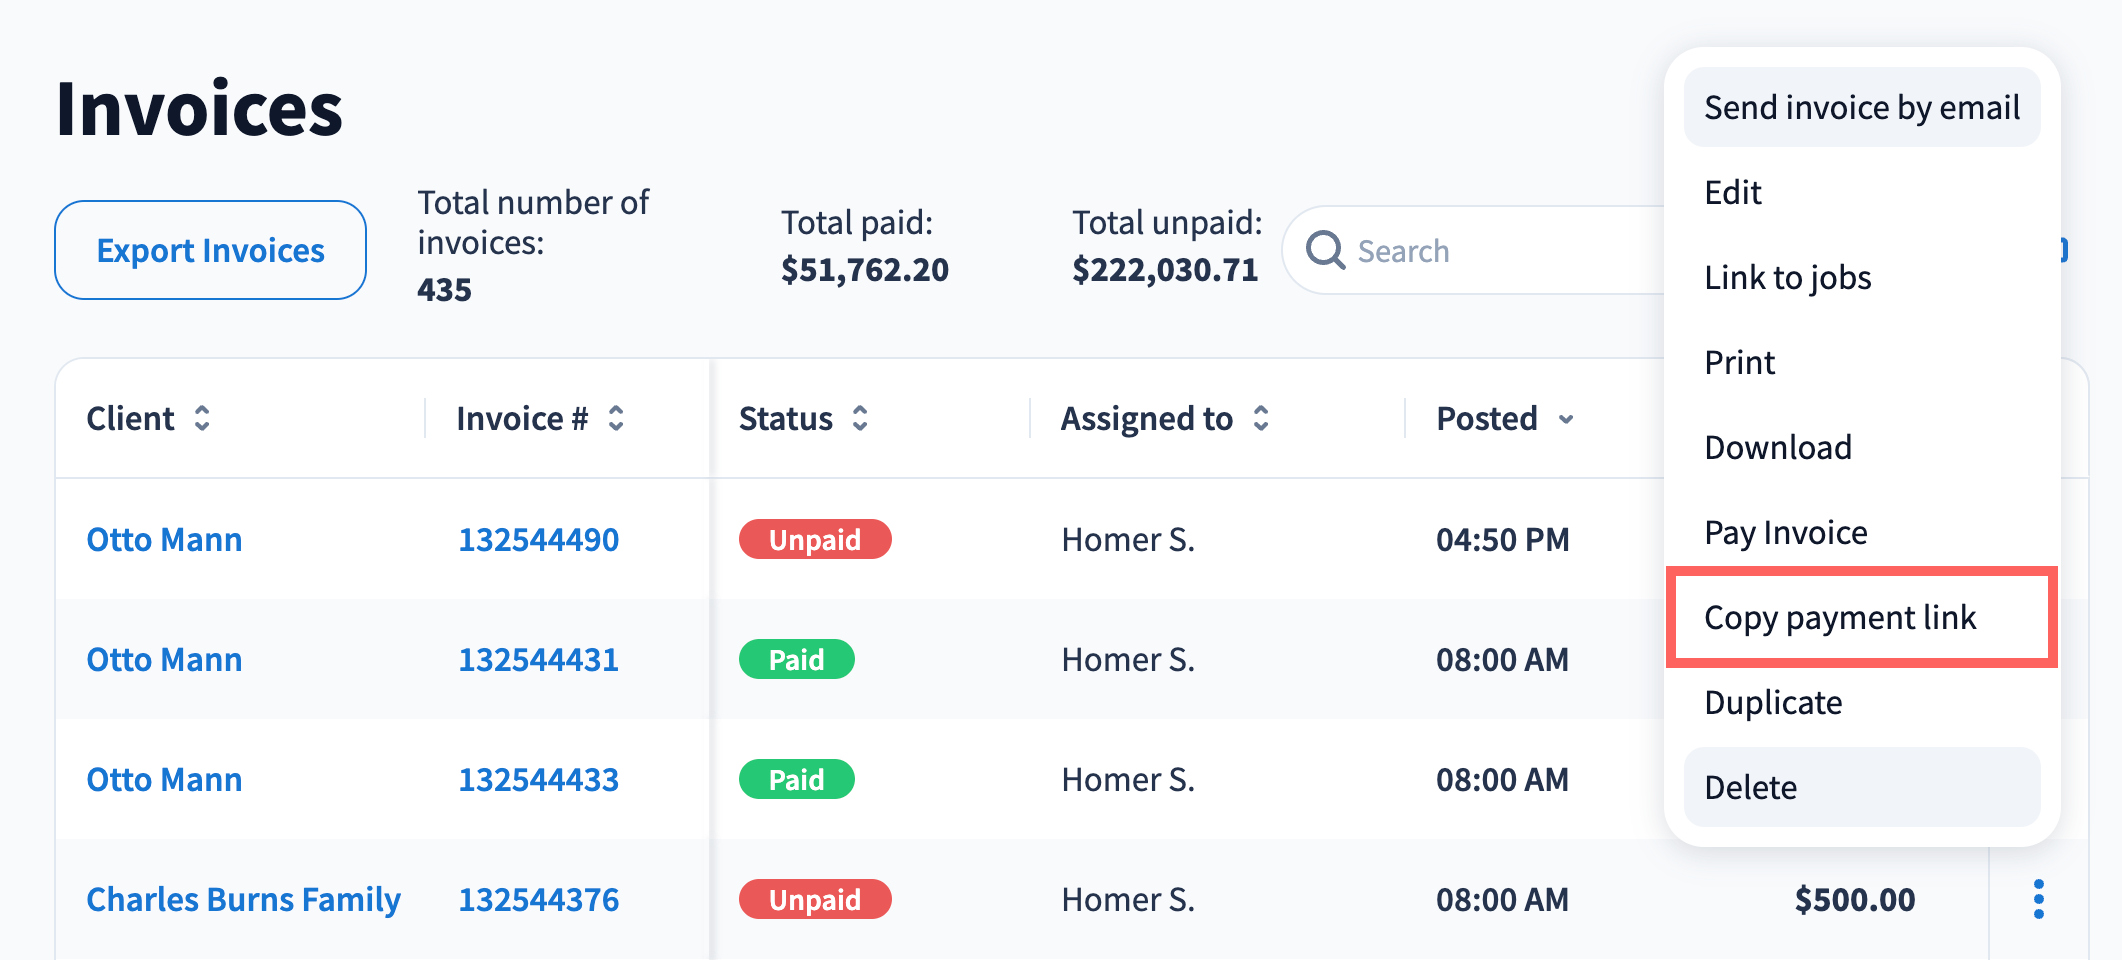Sort by Client column arrows
The height and width of the screenshot is (960, 2122).
202,418
